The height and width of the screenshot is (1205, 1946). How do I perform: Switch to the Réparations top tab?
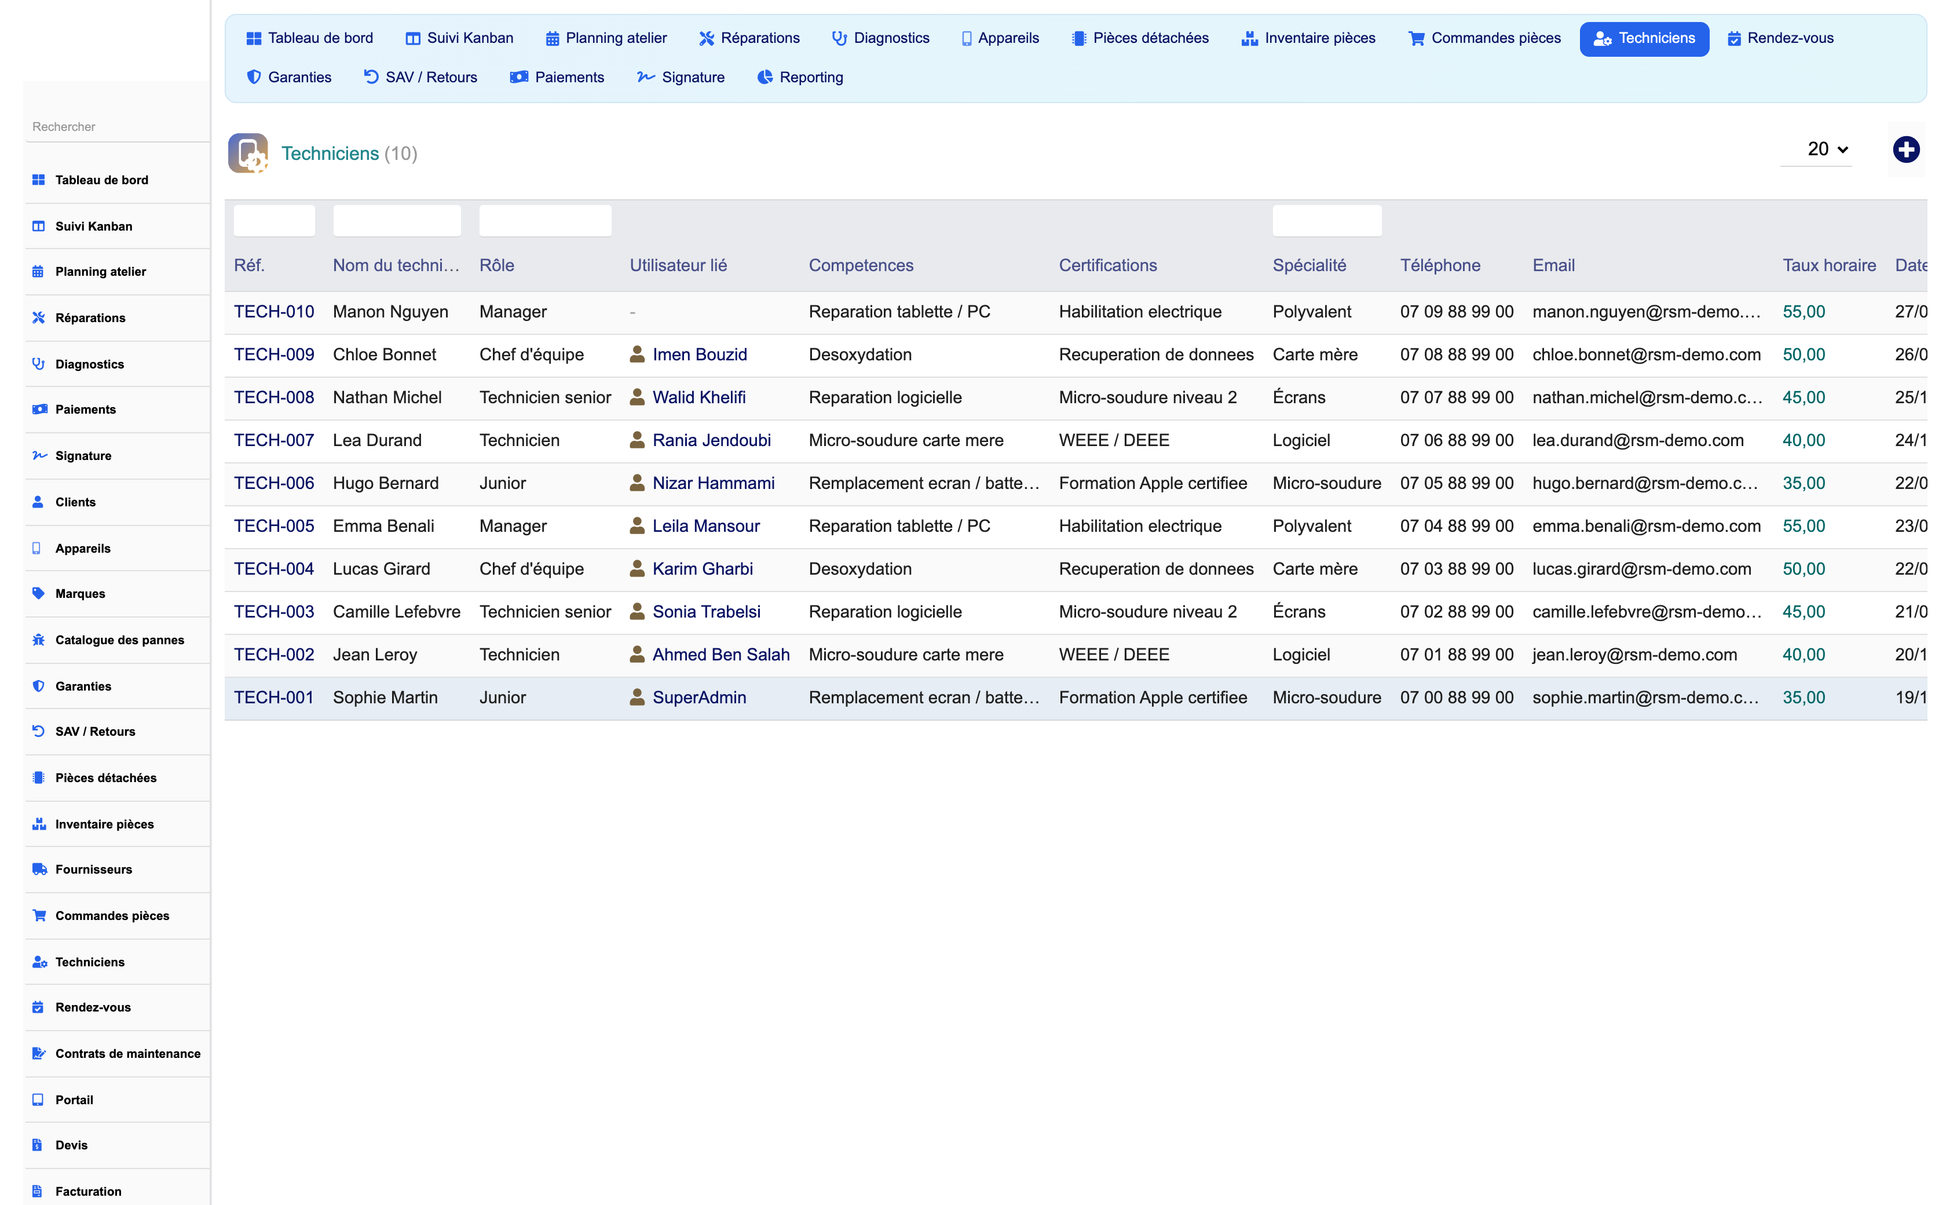pos(749,38)
